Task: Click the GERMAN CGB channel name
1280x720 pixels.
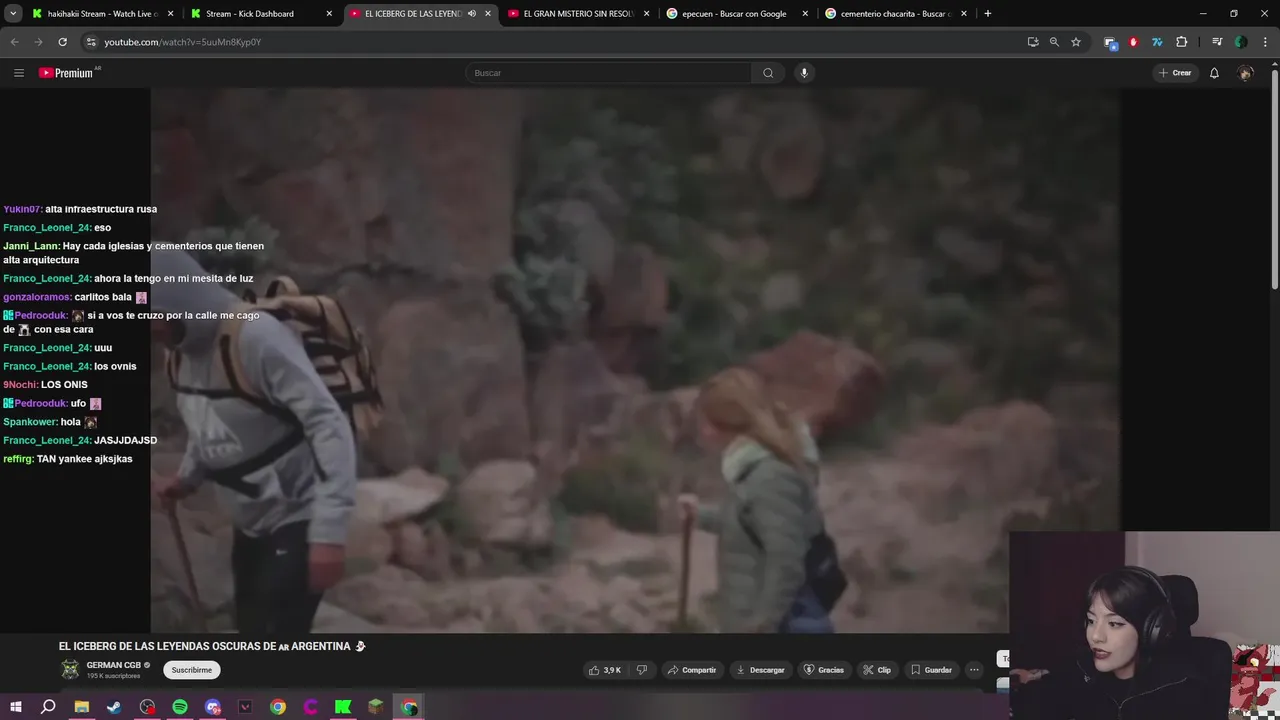Action: click(x=113, y=665)
